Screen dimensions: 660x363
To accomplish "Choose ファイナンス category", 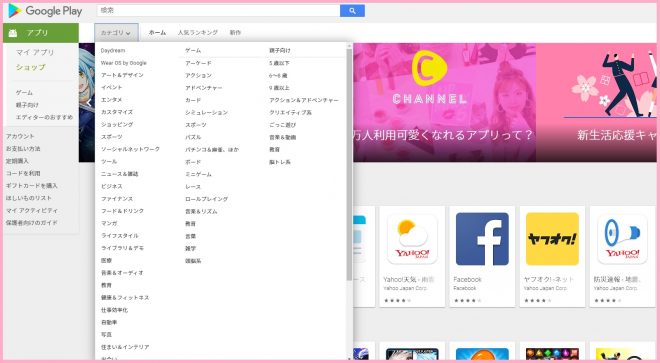I will click(117, 198).
